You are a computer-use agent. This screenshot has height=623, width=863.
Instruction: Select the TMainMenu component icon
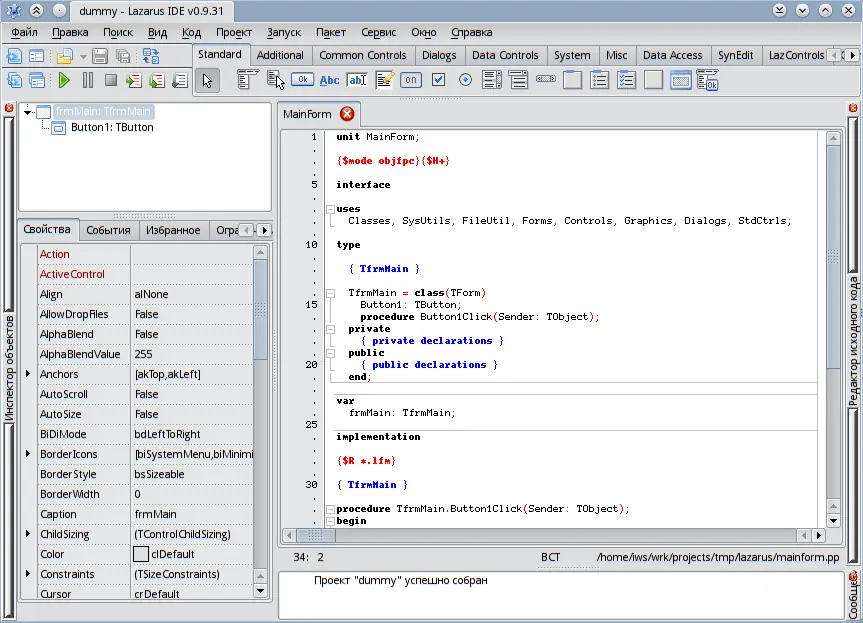[x=248, y=79]
